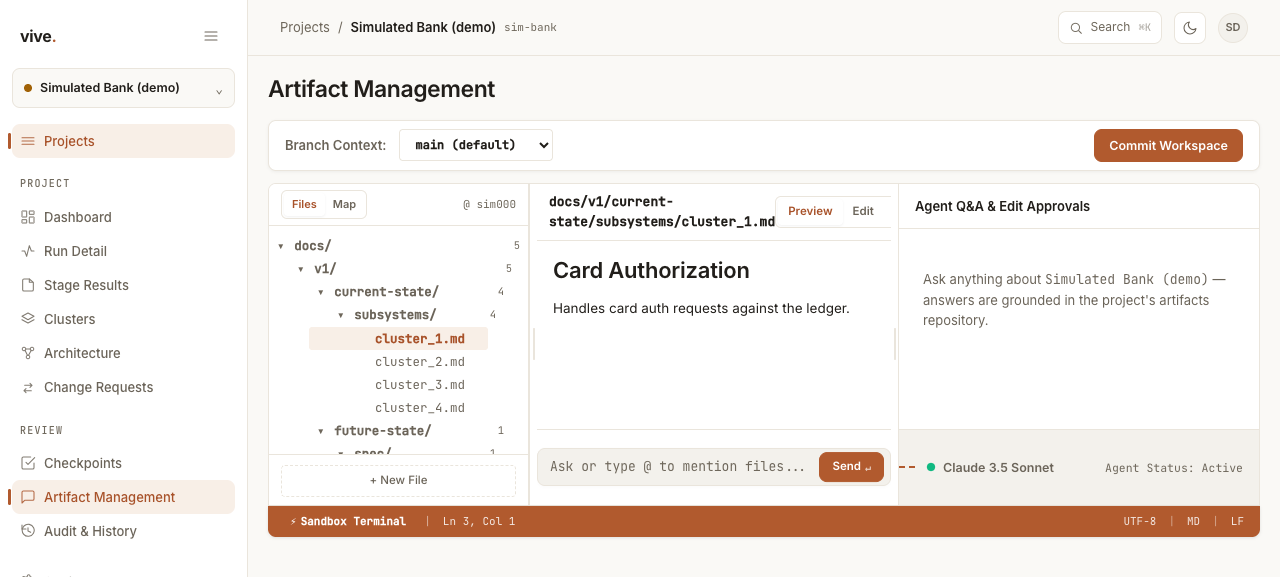Click the Card Authorization heading

click(651, 270)
